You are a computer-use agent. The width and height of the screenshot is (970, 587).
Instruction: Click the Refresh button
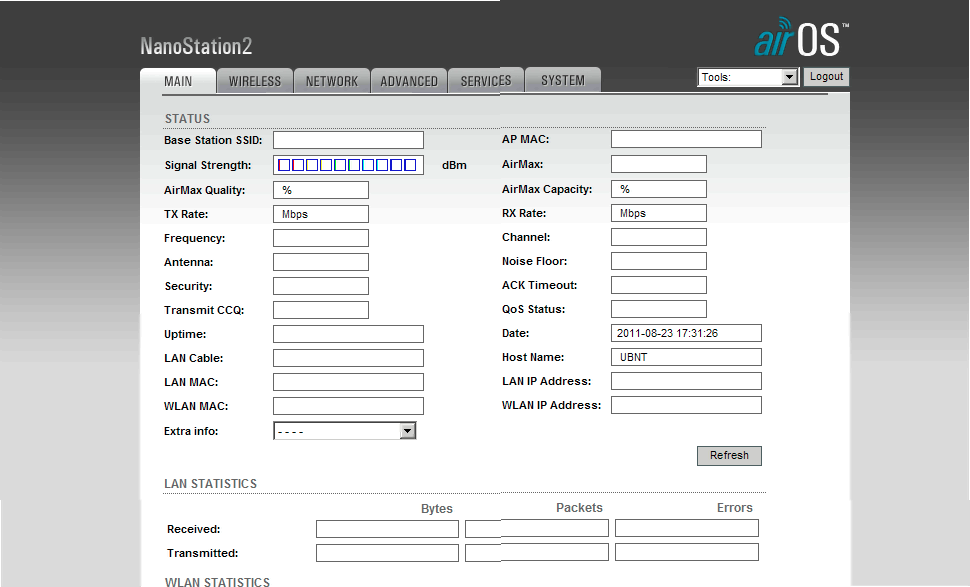click(x=729, y=456)
